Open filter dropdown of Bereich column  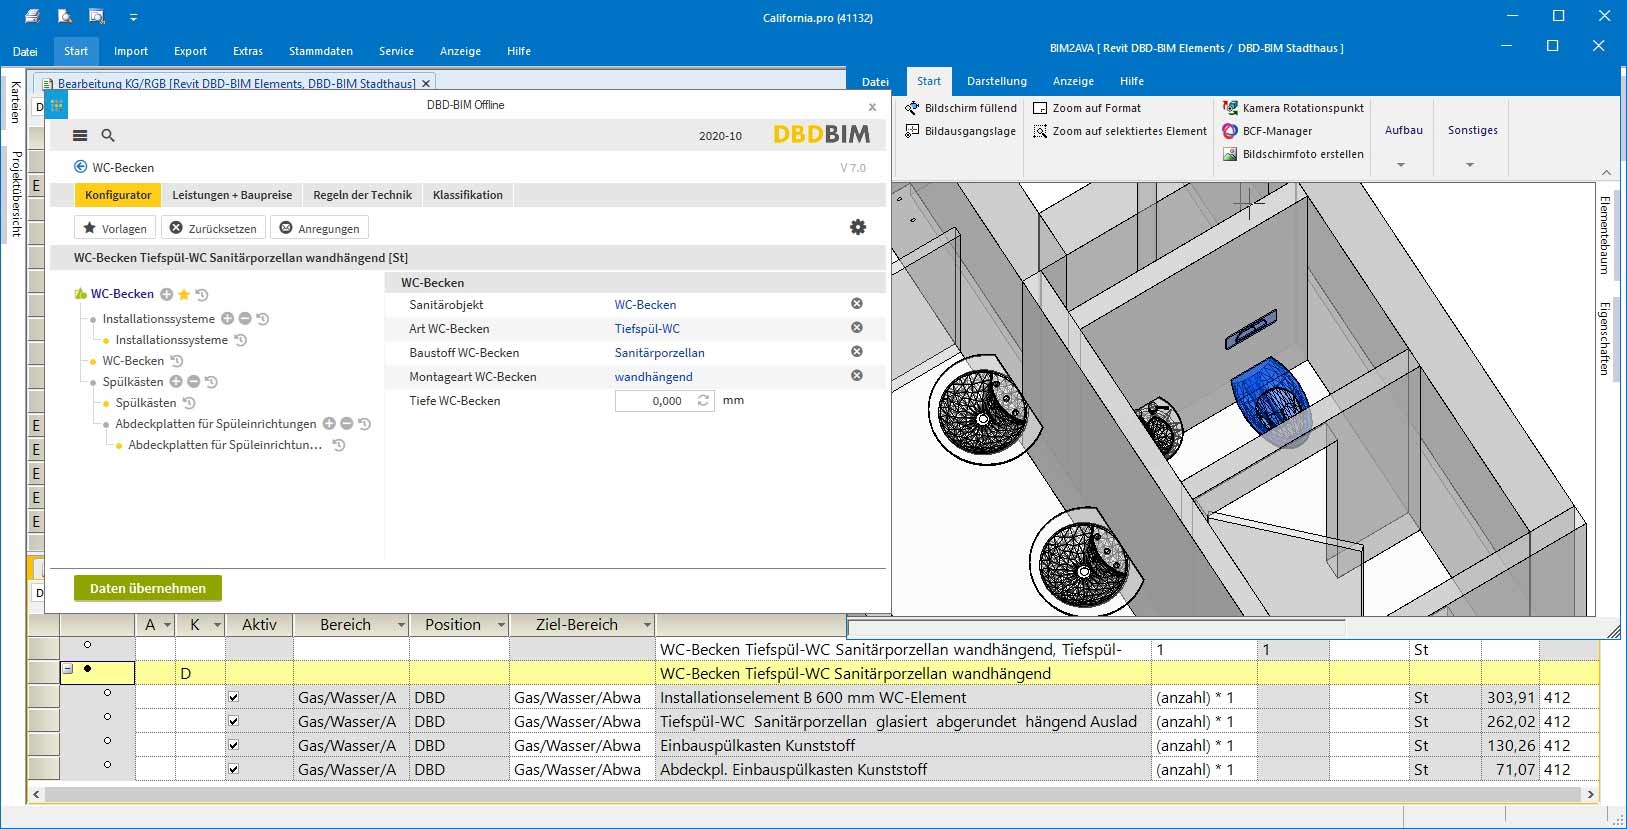401,625
